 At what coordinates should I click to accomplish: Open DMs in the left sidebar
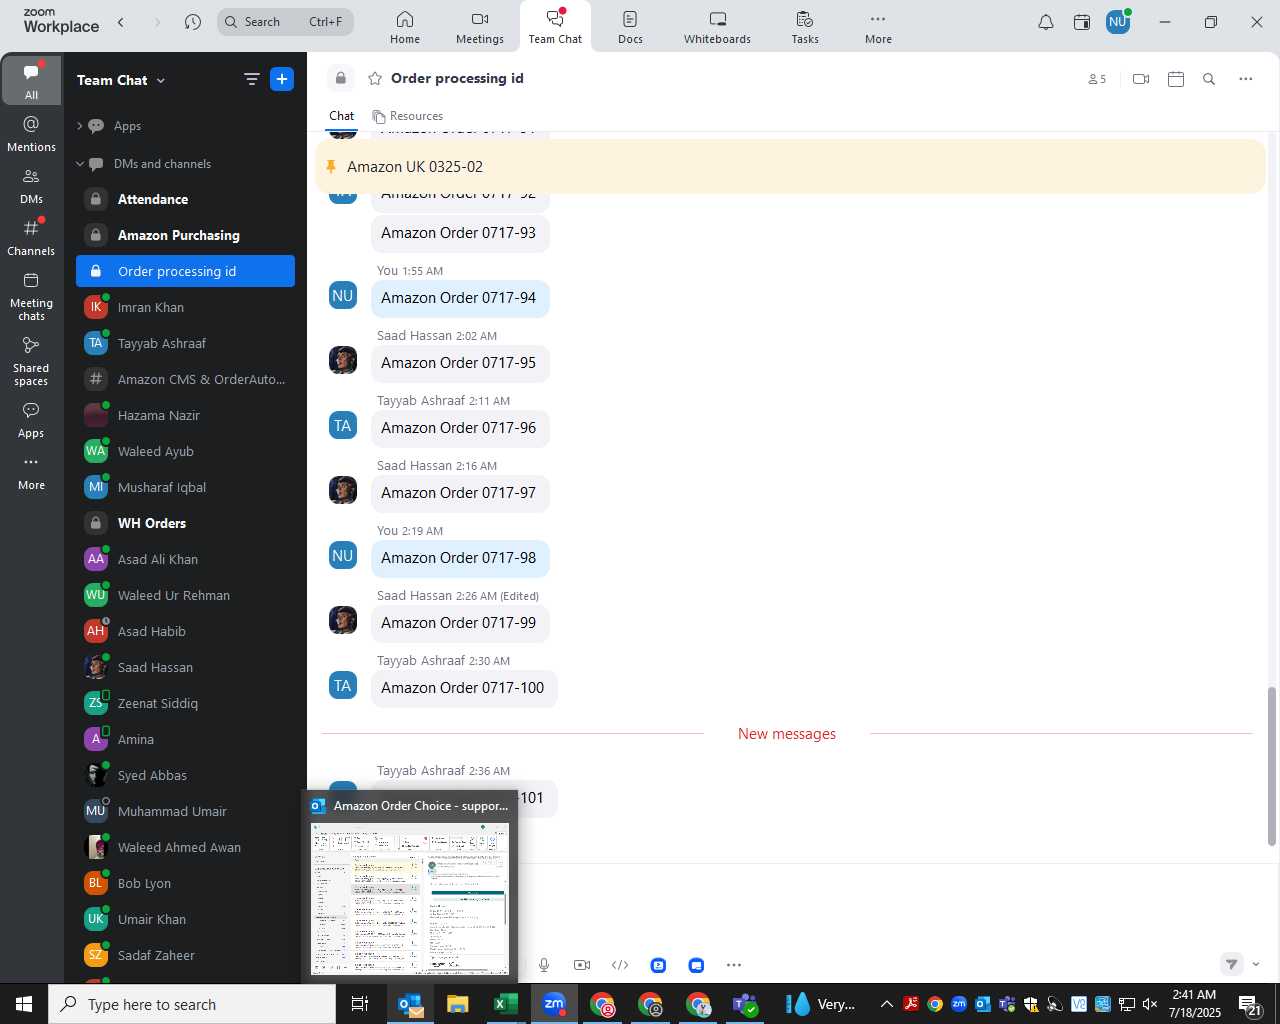tap(31, 186)
